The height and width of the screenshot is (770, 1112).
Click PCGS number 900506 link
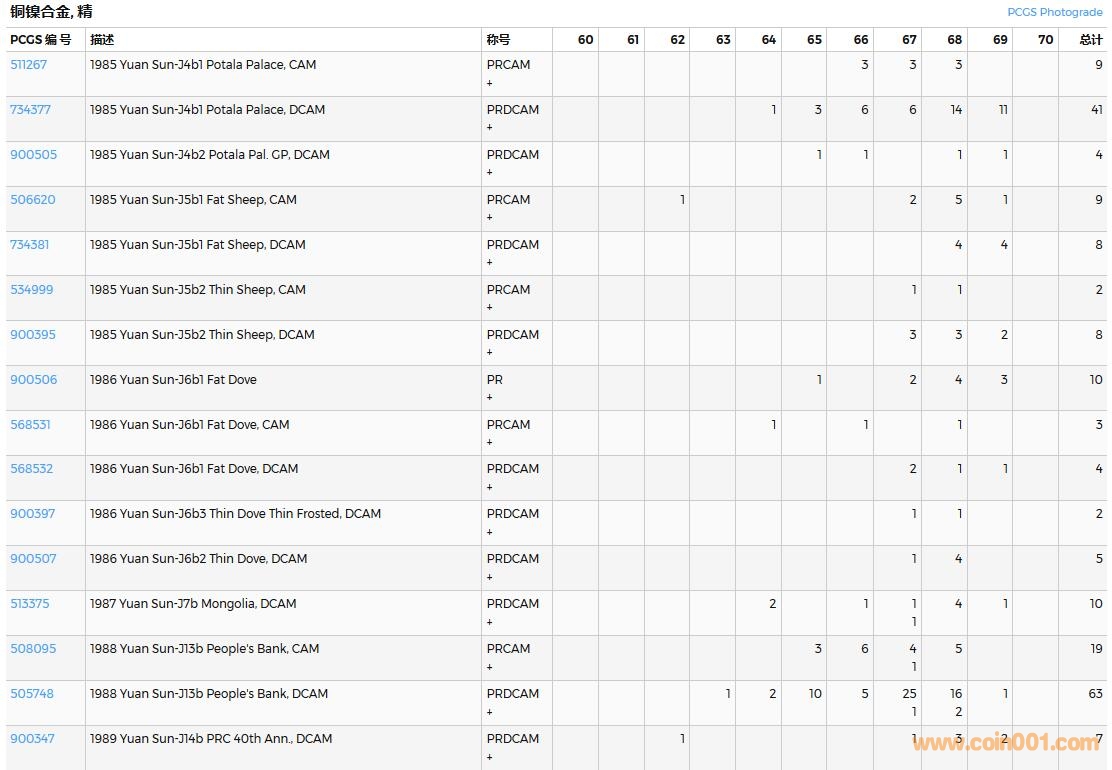point(33,380)
